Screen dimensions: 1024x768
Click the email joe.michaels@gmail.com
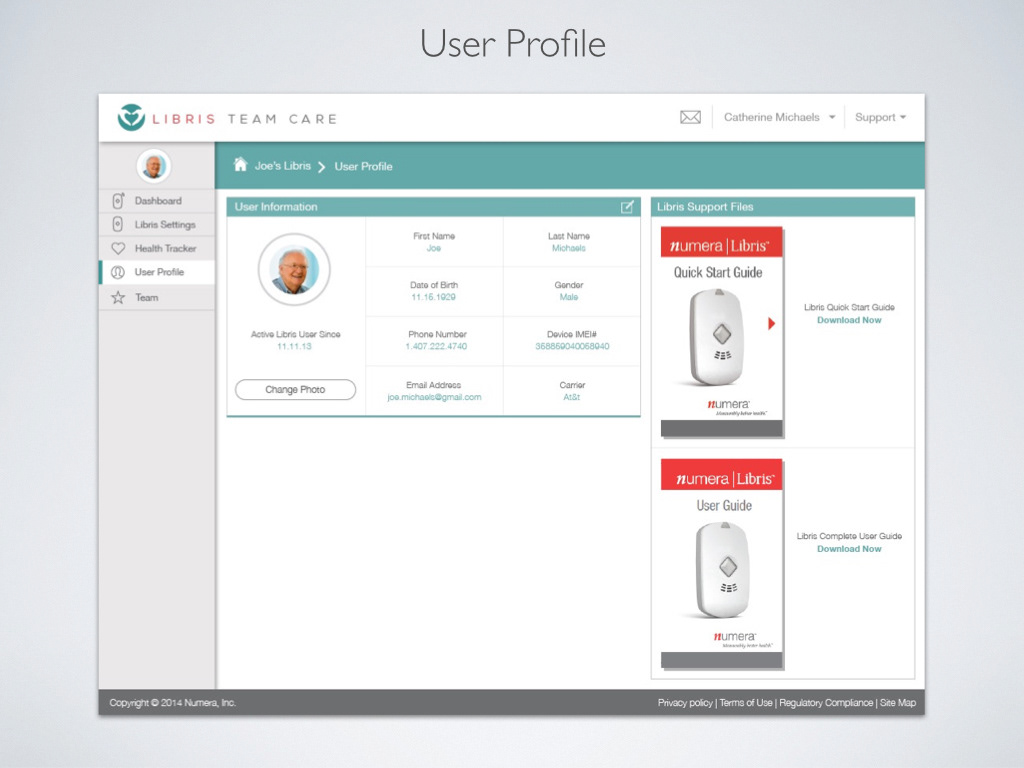pyautogui.click(x=434, y=397)
